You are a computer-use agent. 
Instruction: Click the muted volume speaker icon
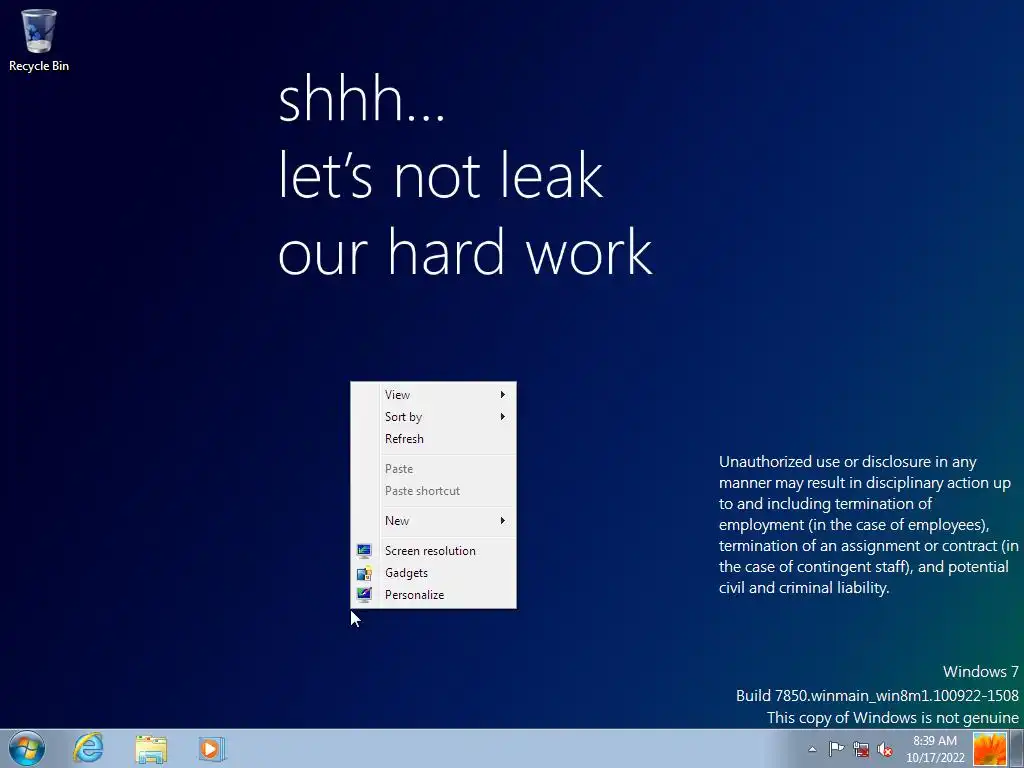coord(885,749)
